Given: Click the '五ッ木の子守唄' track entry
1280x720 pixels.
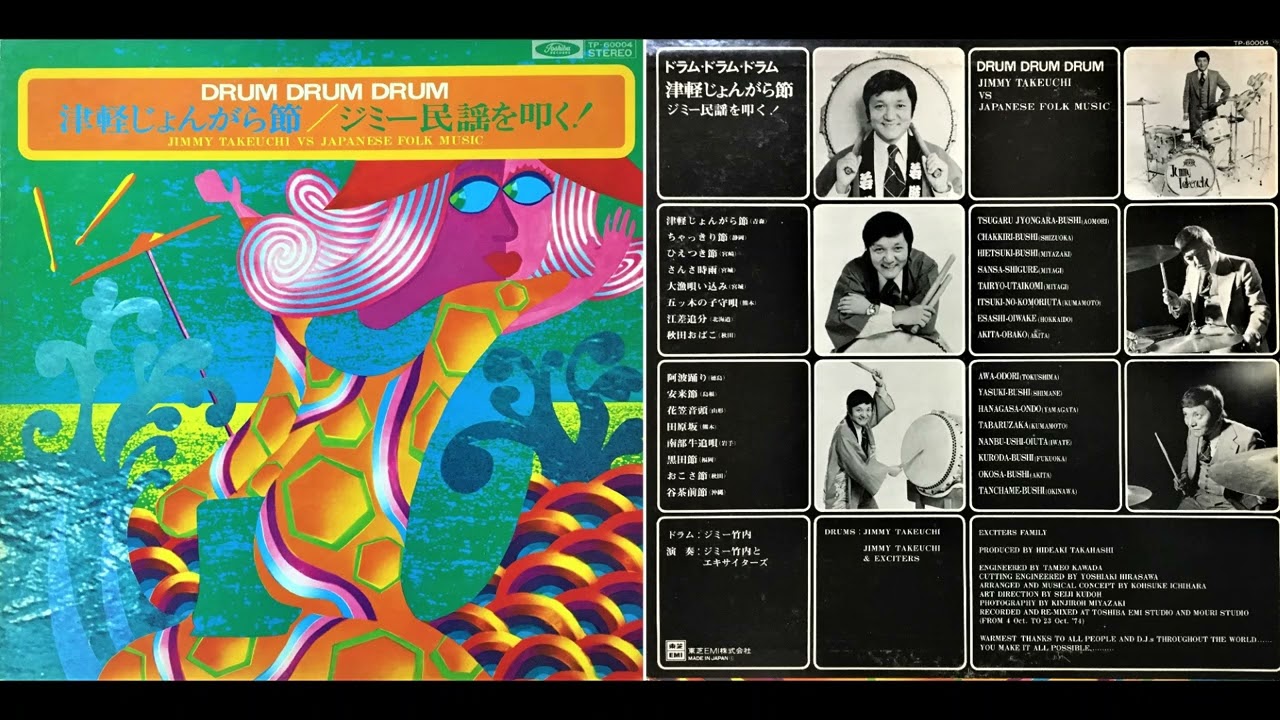Looking at the screenshot, I should 702,302.
